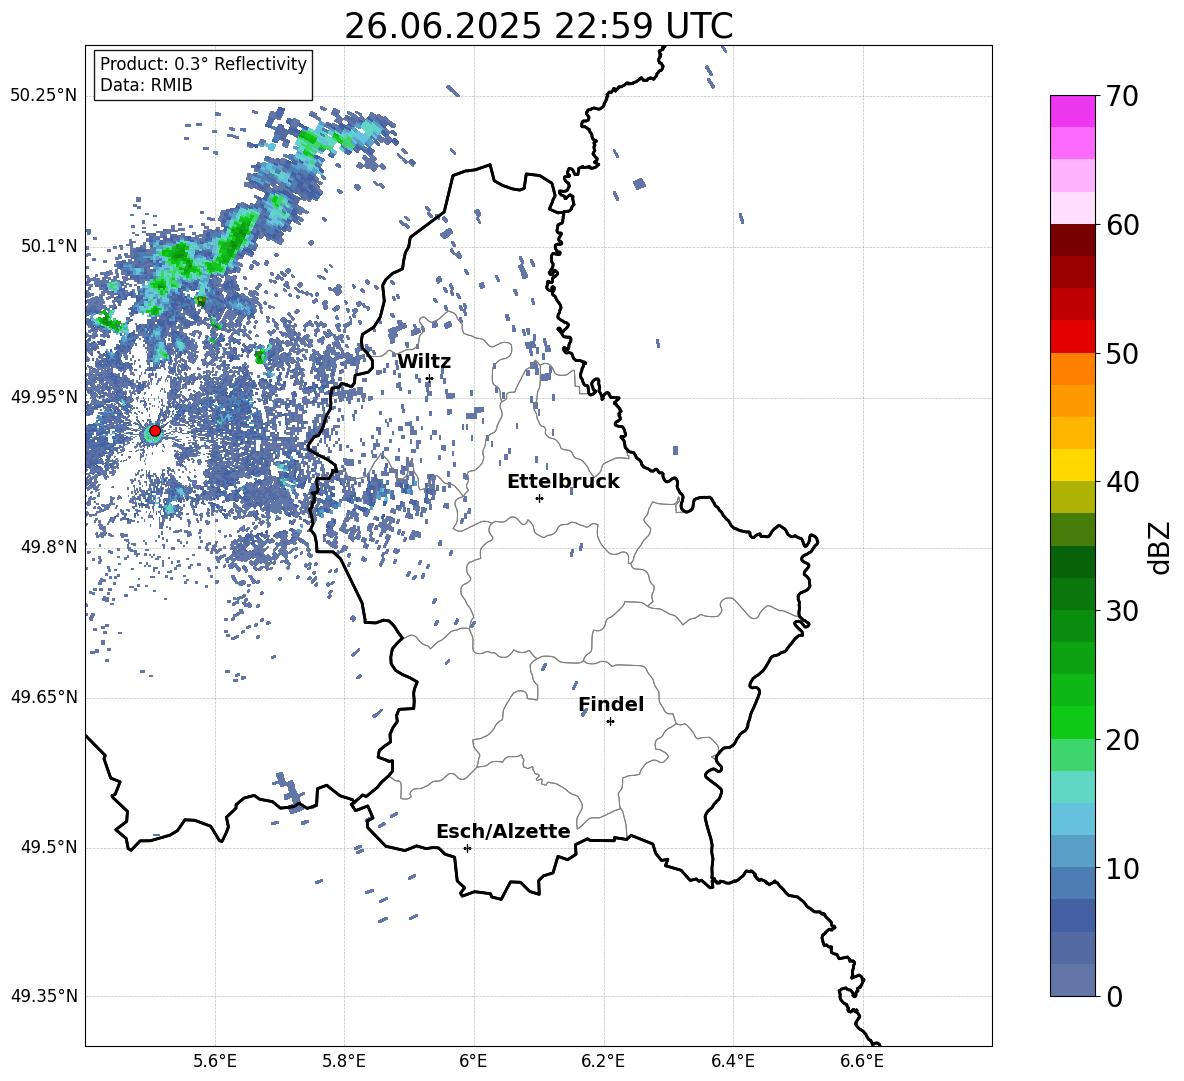Click the Wiltz city label
This screenshot has height=1081, width=1184.
pos(424,362)
